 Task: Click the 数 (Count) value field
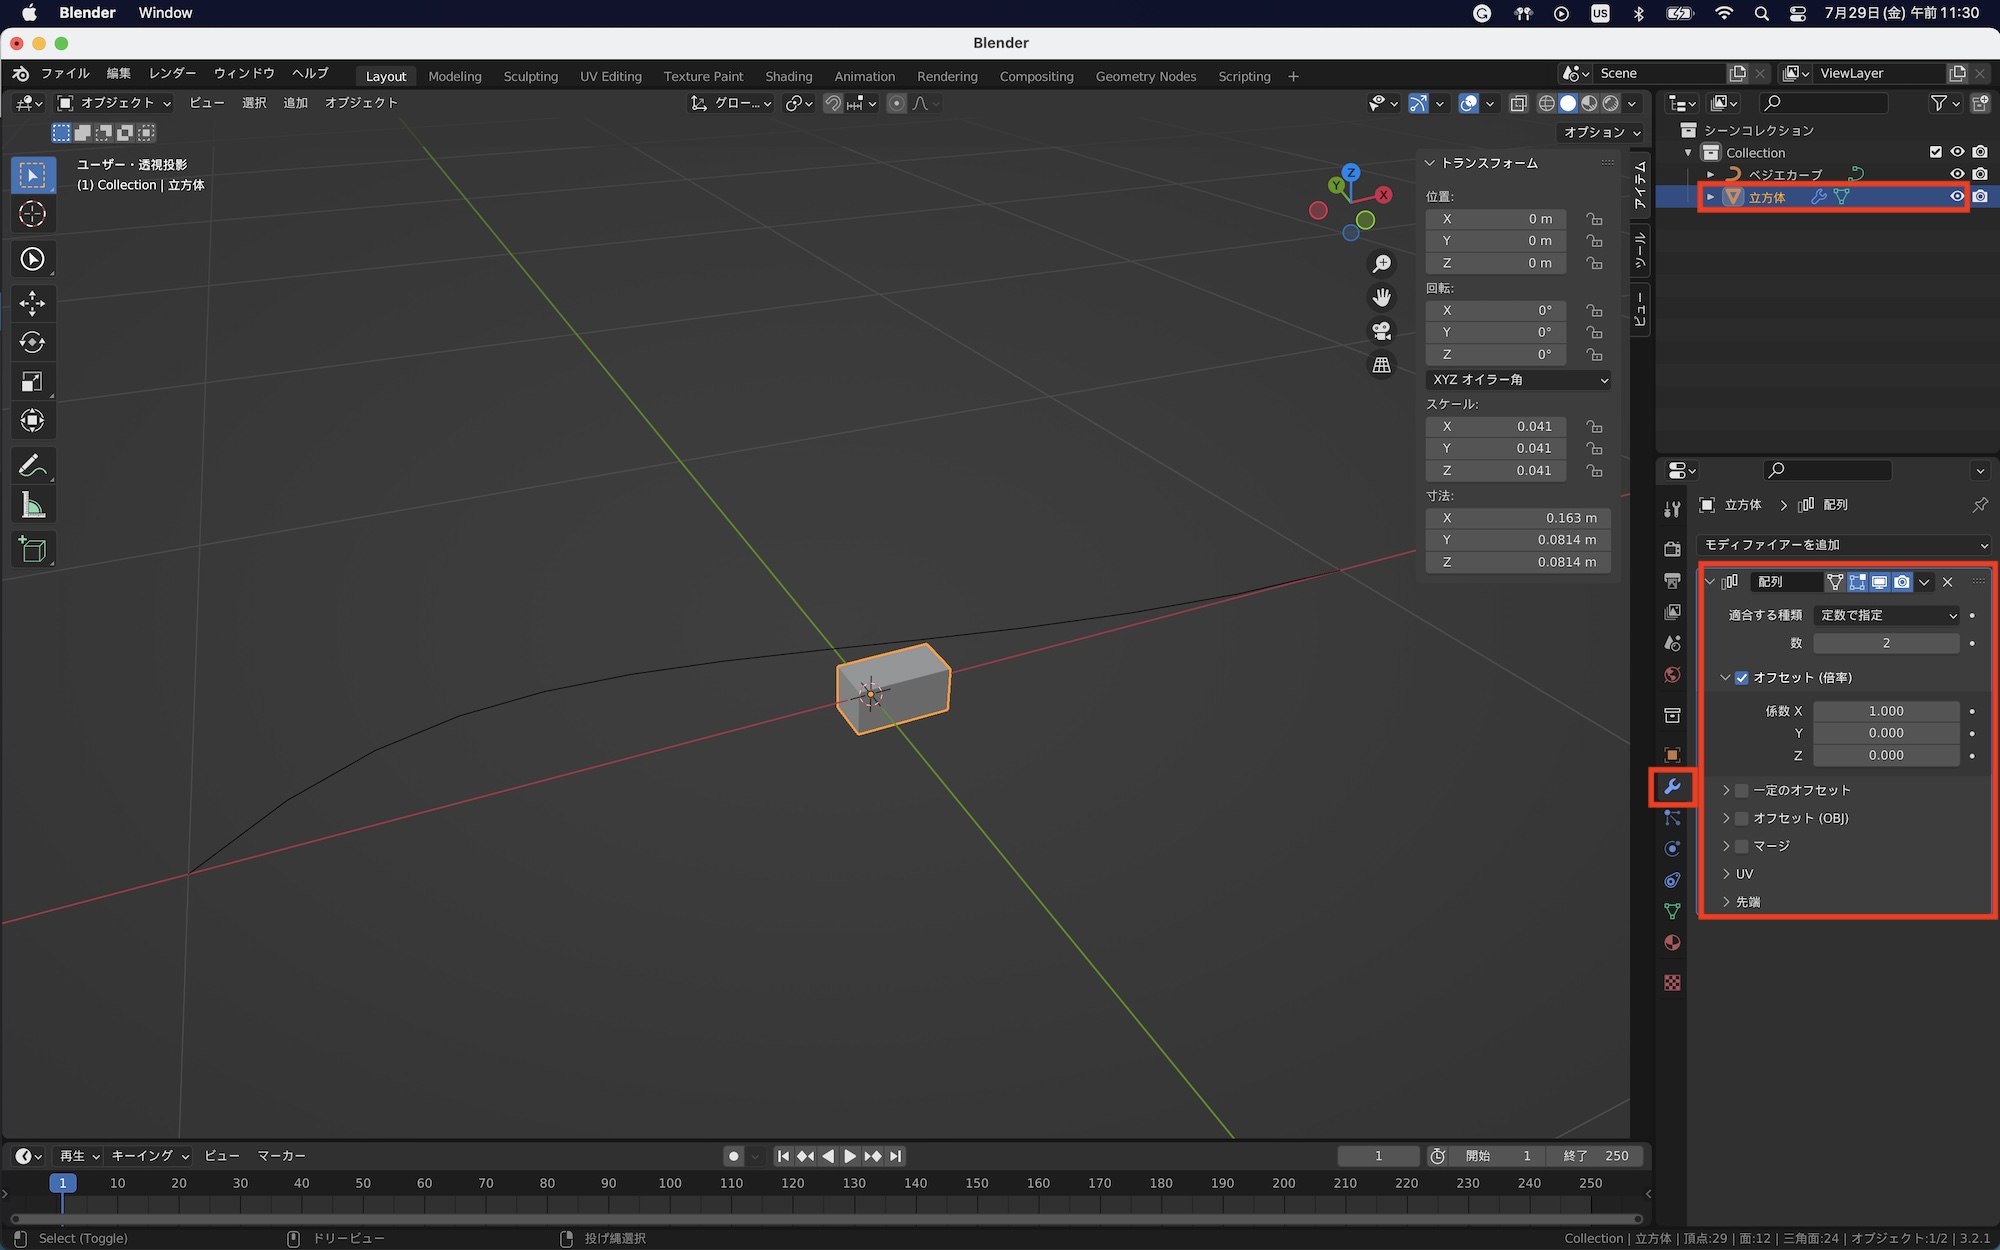(1886, 643)
